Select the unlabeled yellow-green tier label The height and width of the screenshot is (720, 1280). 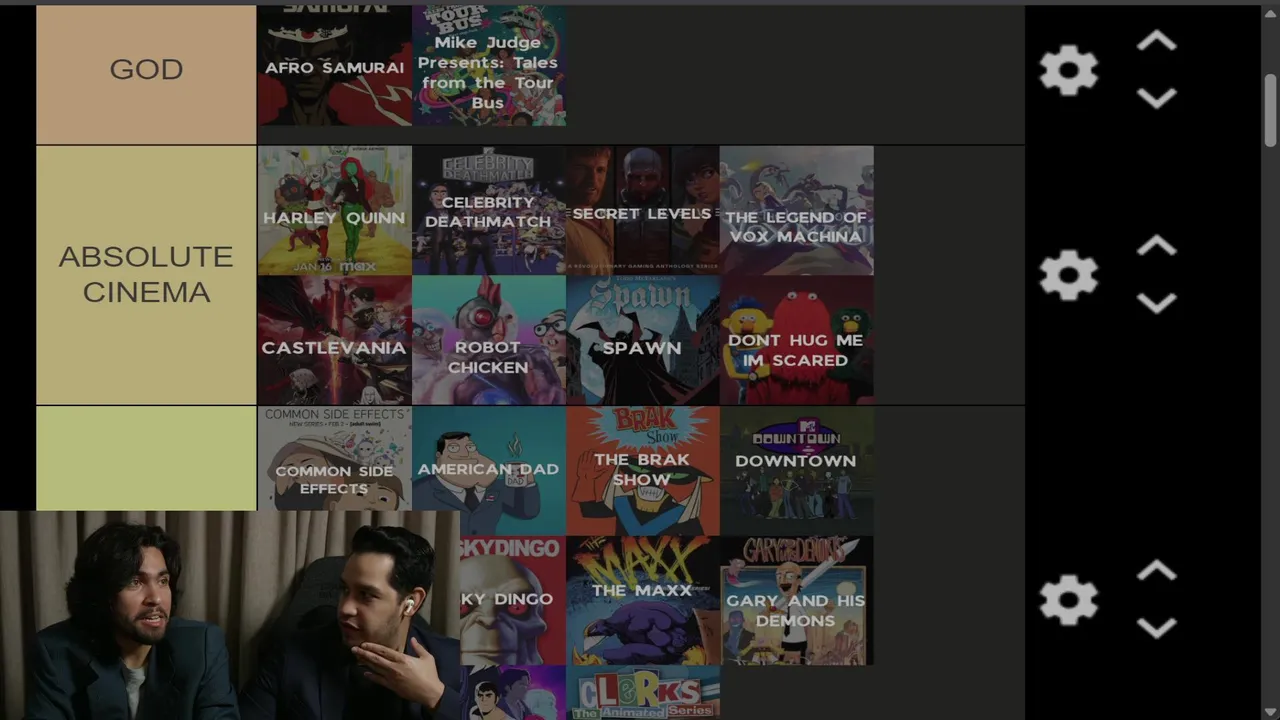pyautogui.click(x=146, y=458)
